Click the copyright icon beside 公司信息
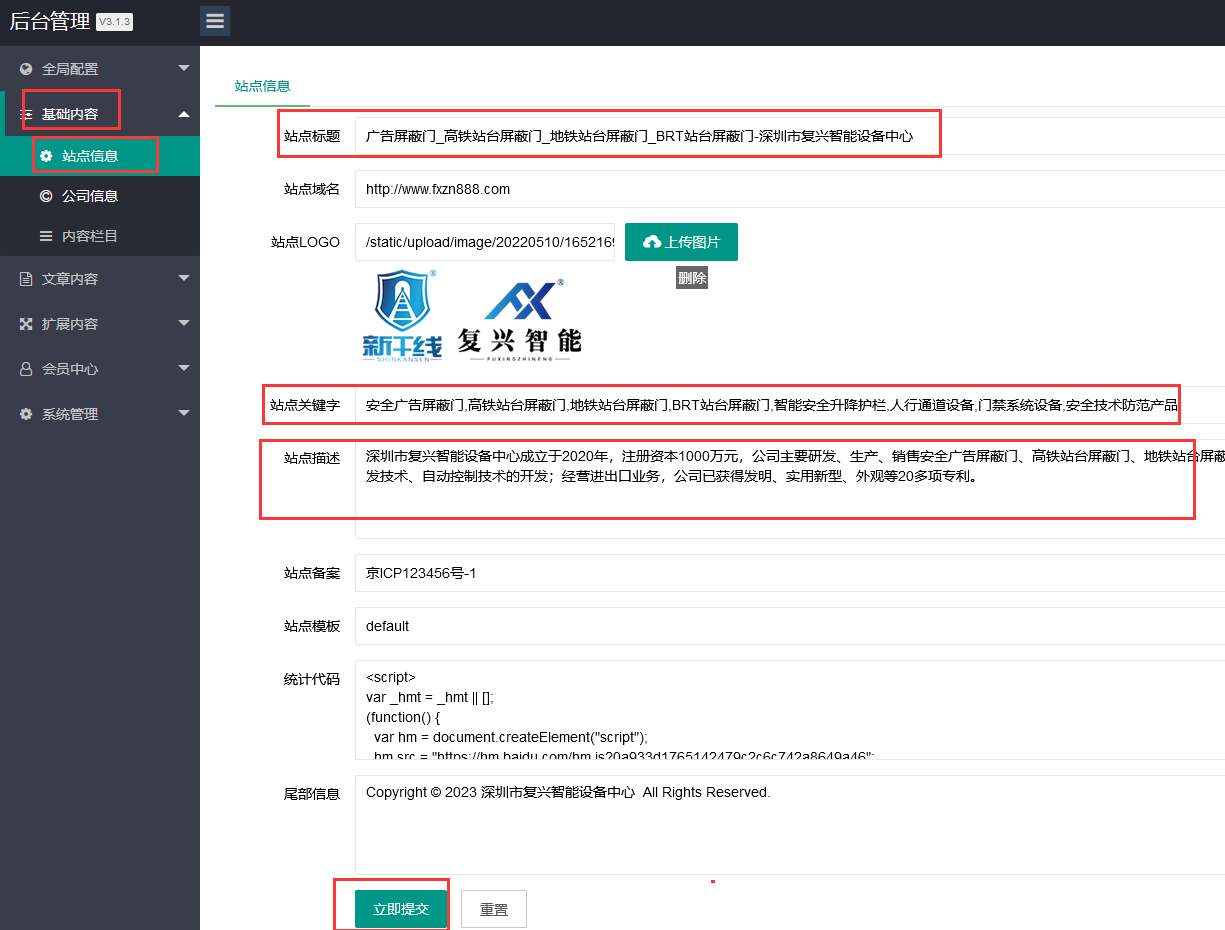The height and width of the screenshot is (930, 1225). 46,196
